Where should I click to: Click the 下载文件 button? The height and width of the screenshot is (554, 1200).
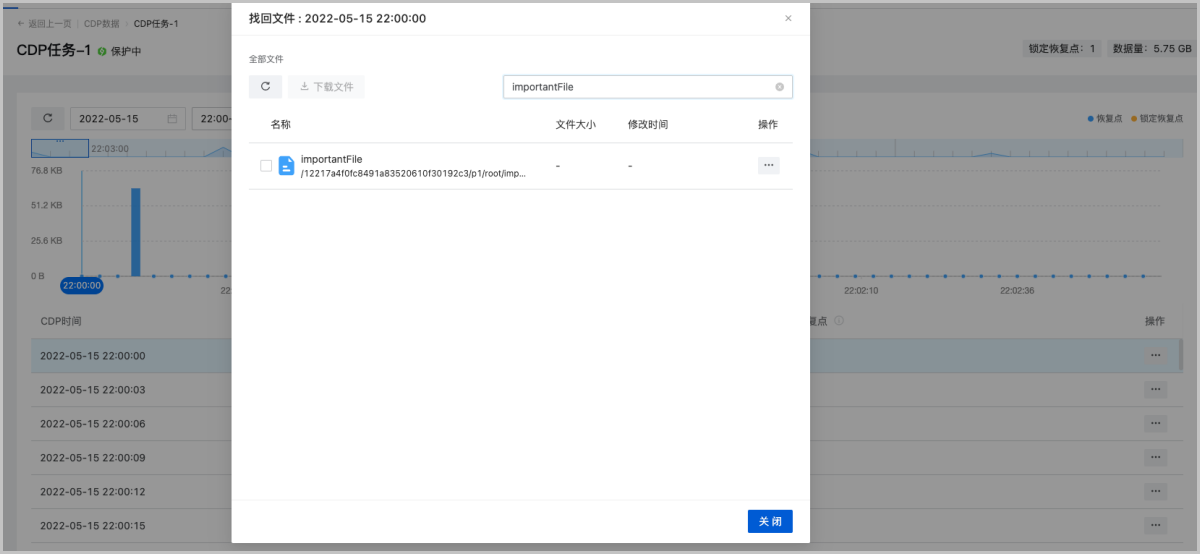(326, 87)
